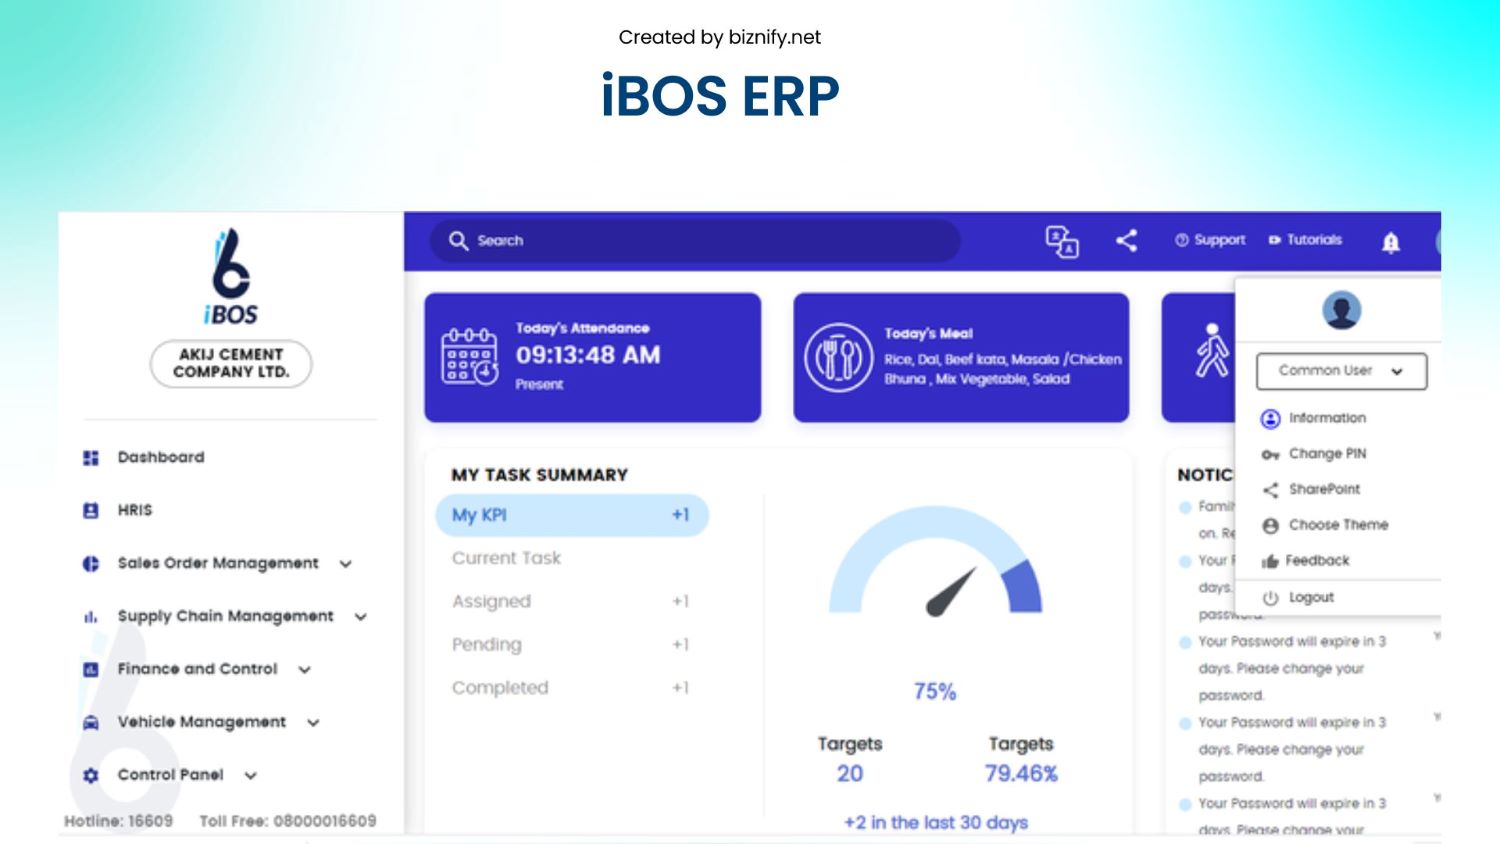Click the search magnifier icon
This screenshot has height=844, width=1500.
pos(458,240)
